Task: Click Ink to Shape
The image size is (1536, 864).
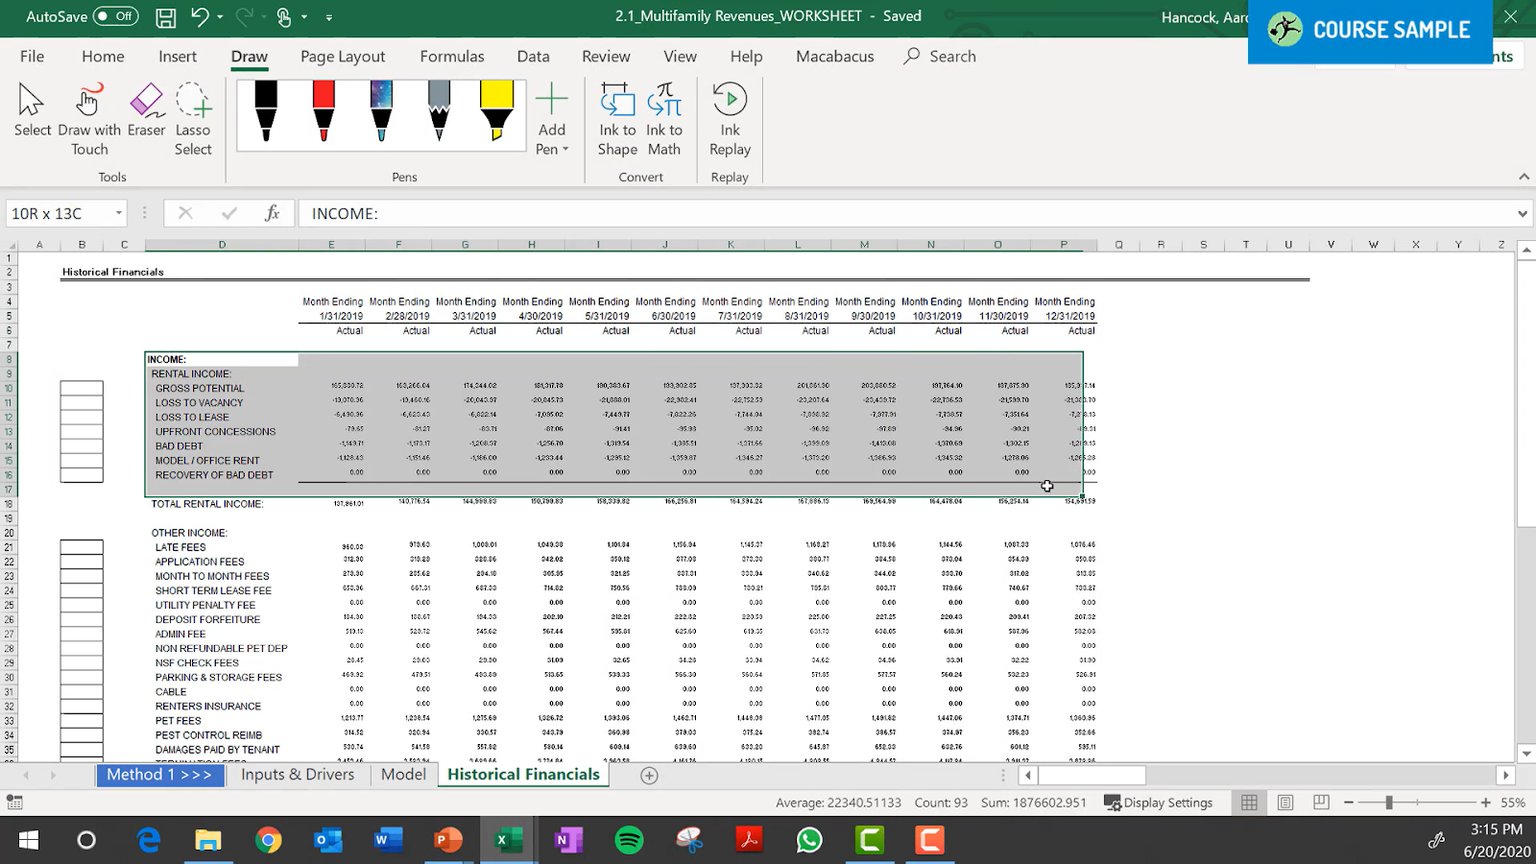Action: pos(617,120)
